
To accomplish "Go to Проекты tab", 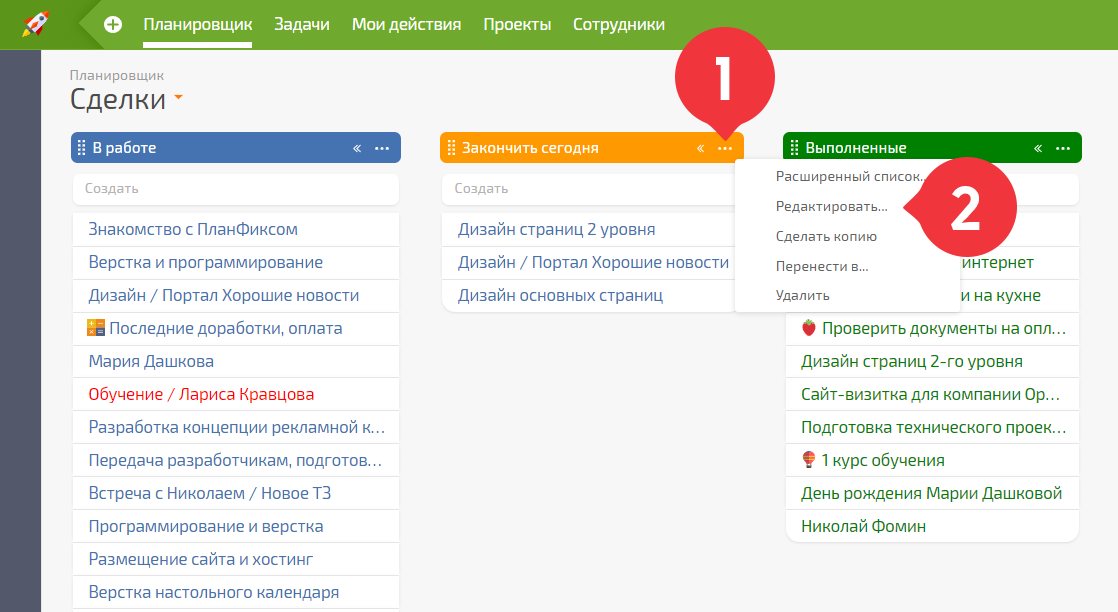I will coord(517,24).
